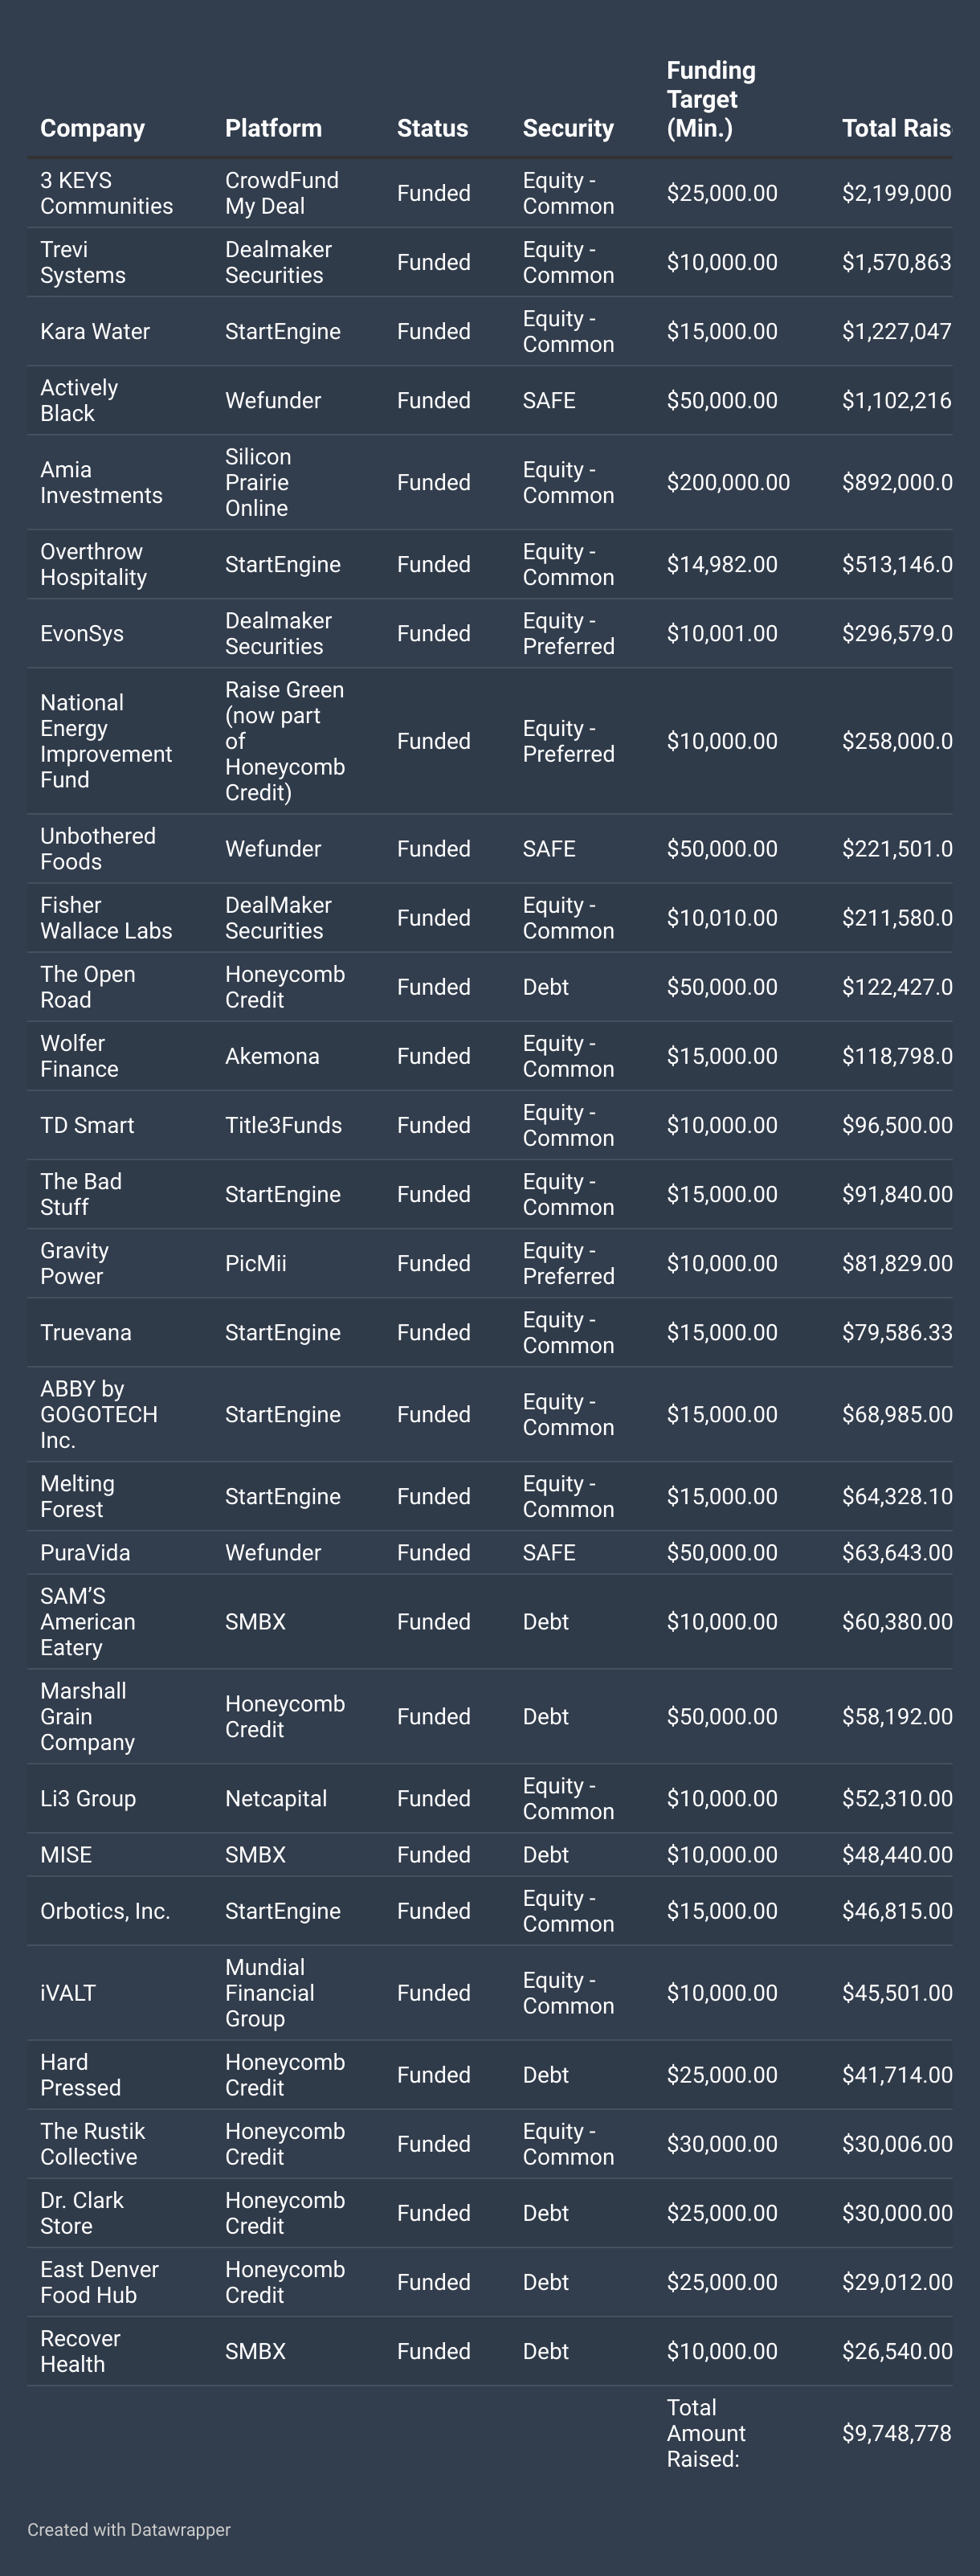
Task: Open the Created with Datawrapper link
Action: 129,2529
